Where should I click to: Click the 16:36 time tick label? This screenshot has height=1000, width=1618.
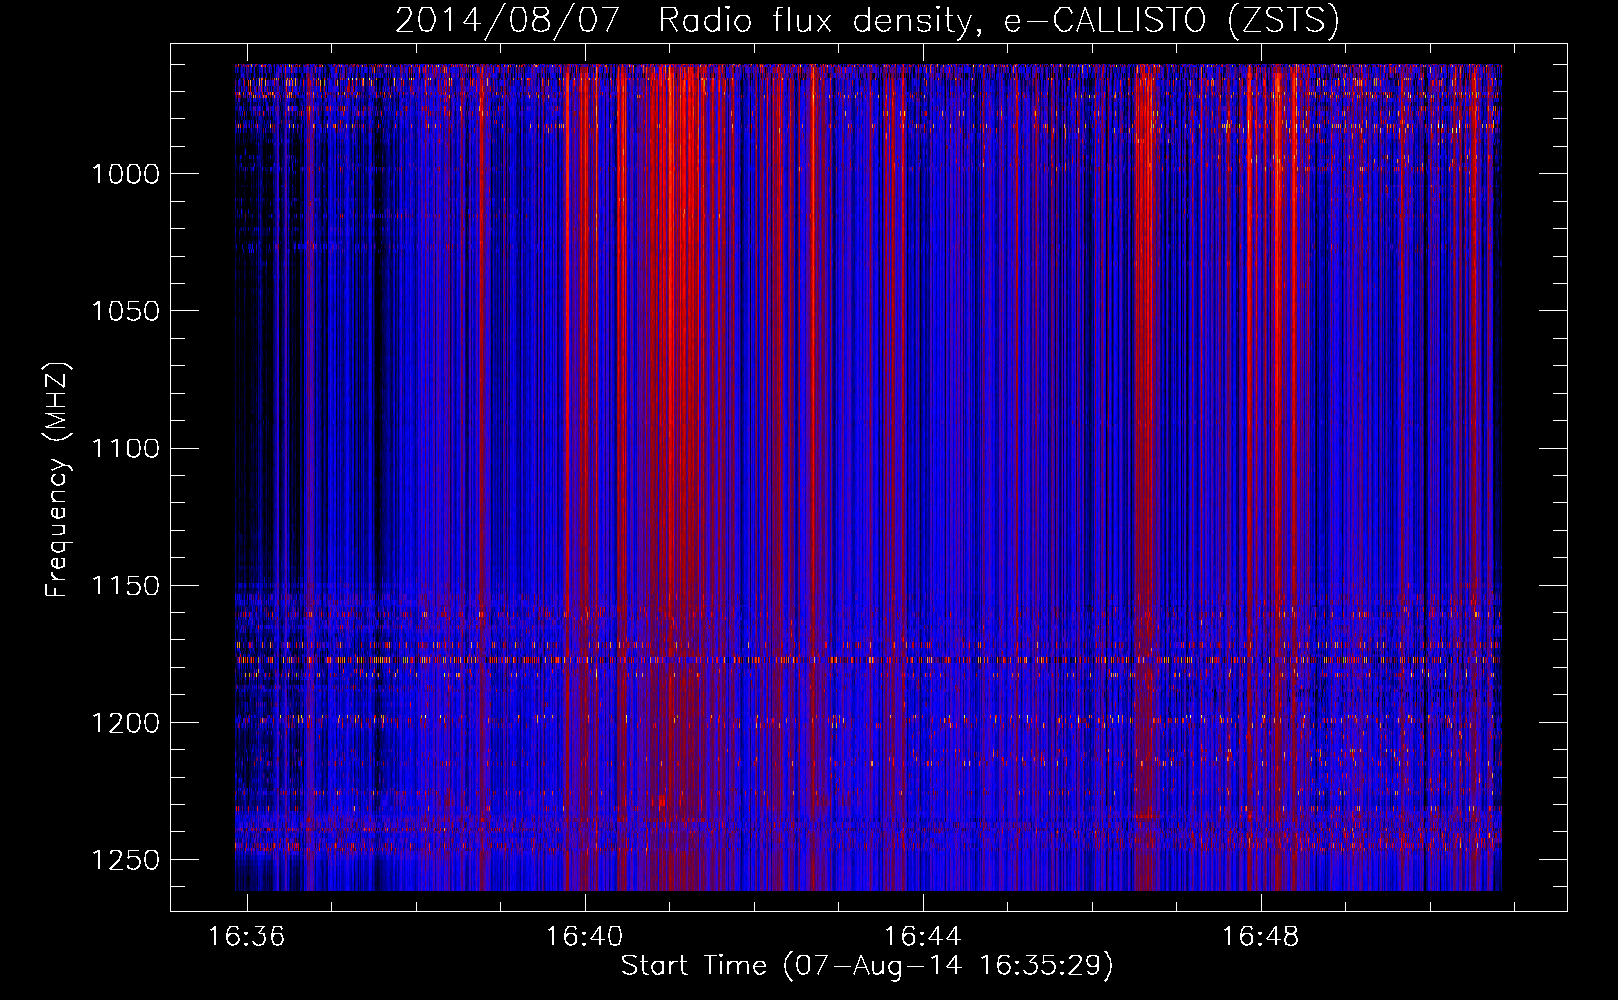[246, 937]
